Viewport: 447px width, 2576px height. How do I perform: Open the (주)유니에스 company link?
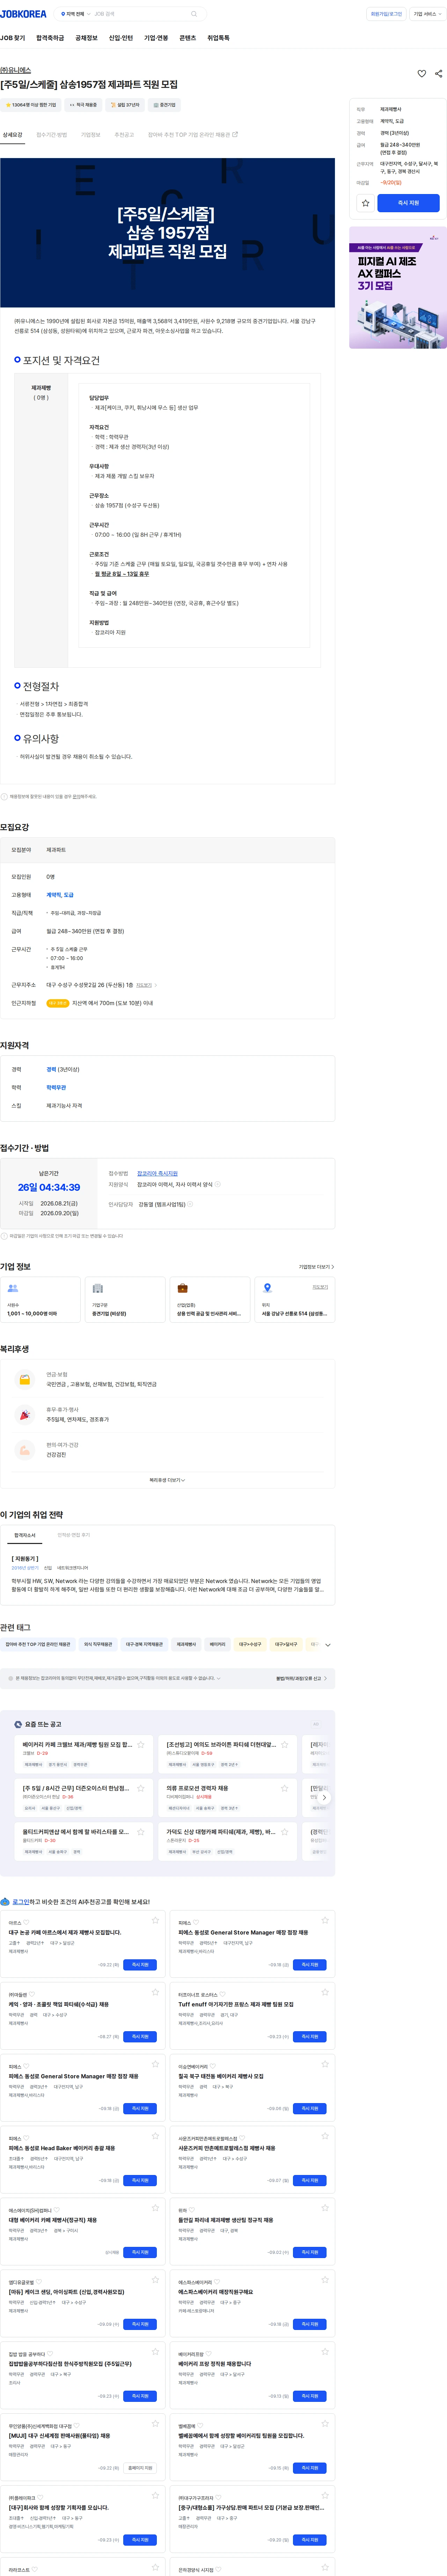coord(15,70)
